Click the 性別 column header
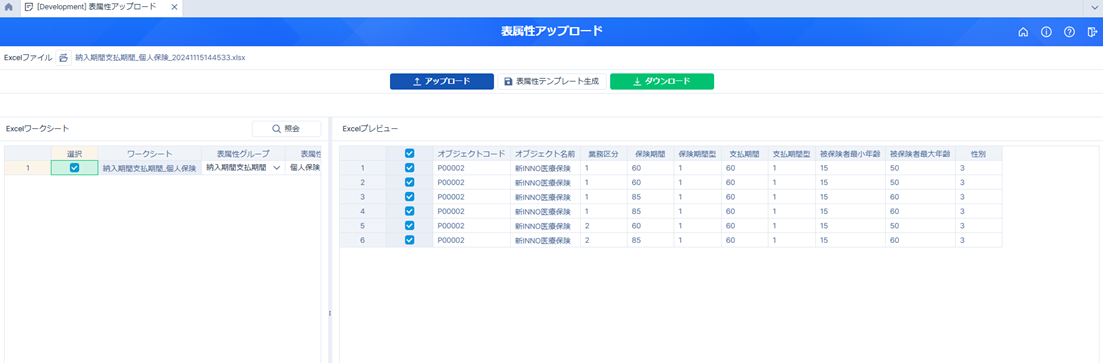This screenshot has height=363, width=1103. click(978, 153)
